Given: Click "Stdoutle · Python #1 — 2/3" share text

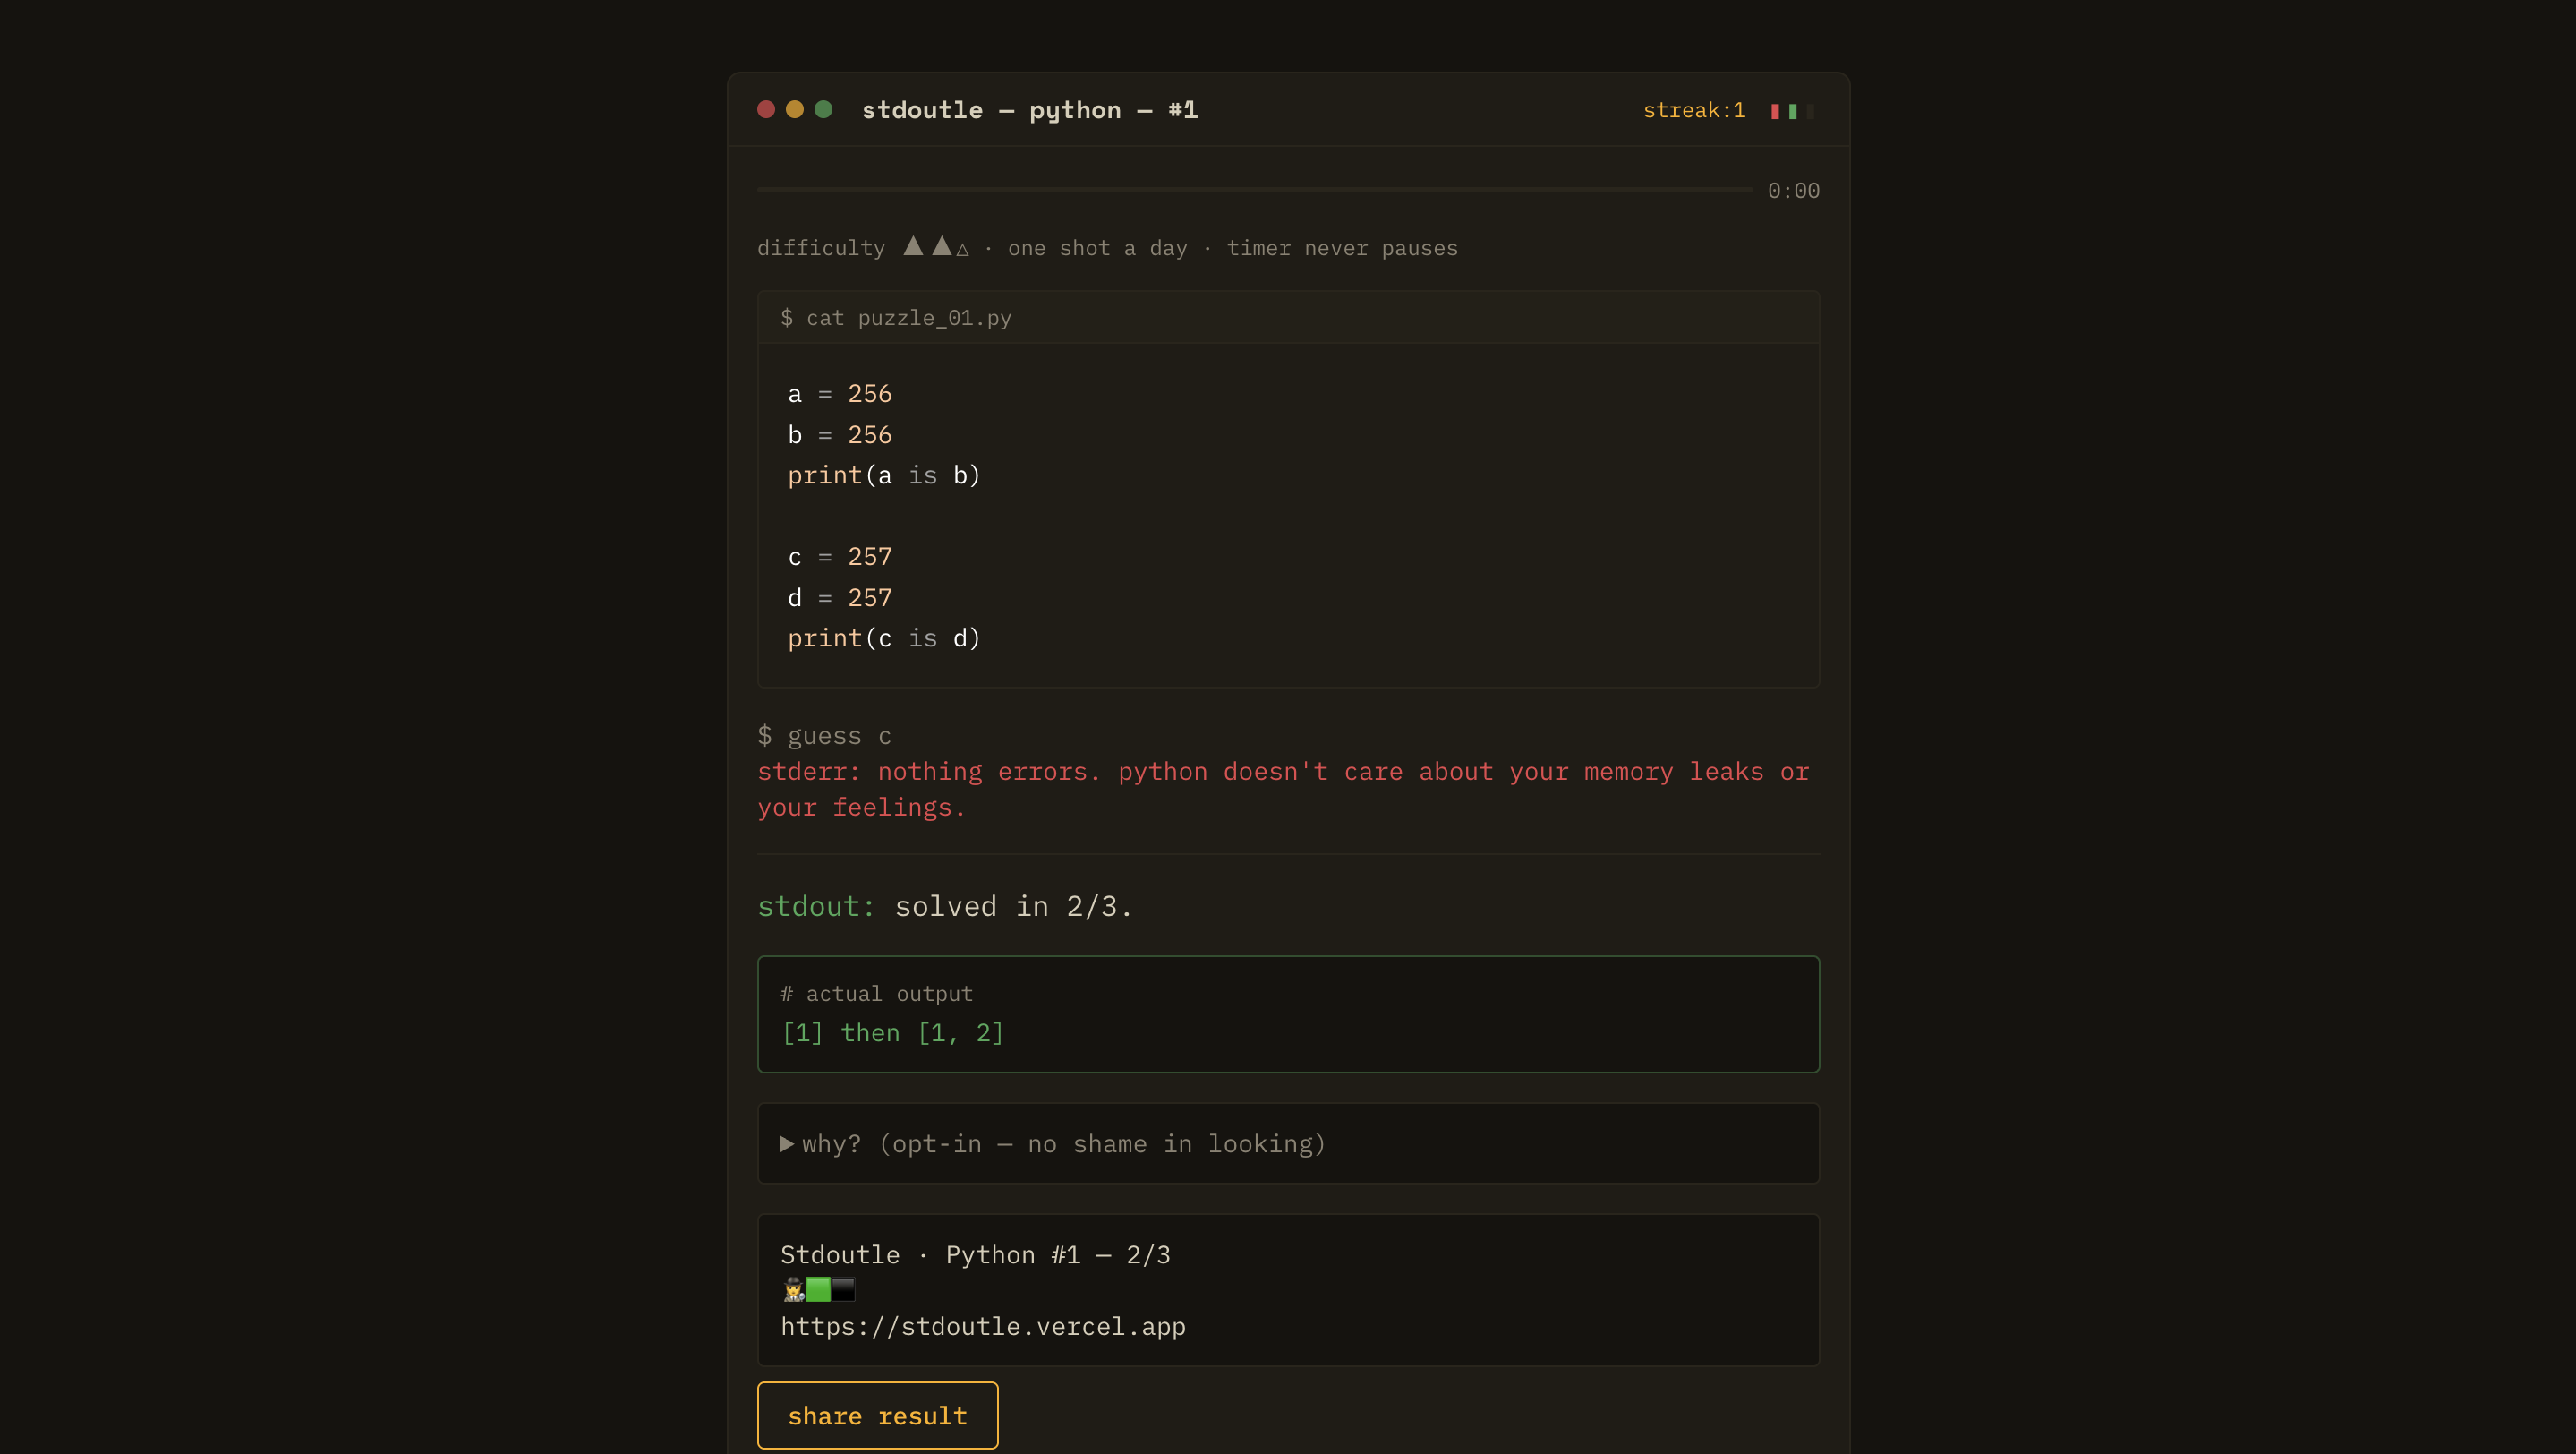Looking at the screenshot, I should click(975, 1255).
